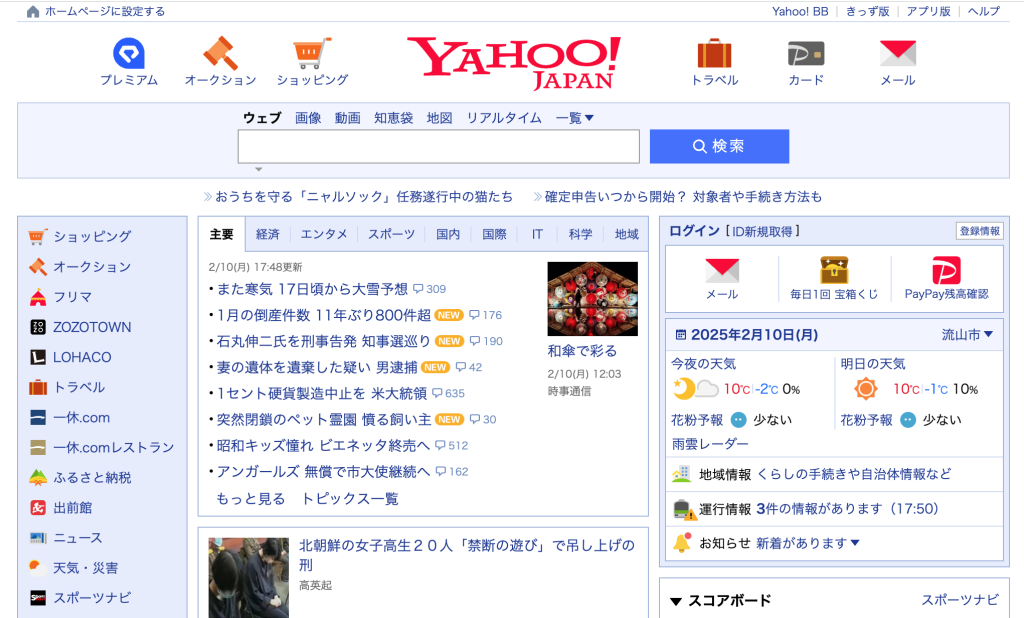
Task: Open トラベル via the suitcase icon
Action: [714, 52]
